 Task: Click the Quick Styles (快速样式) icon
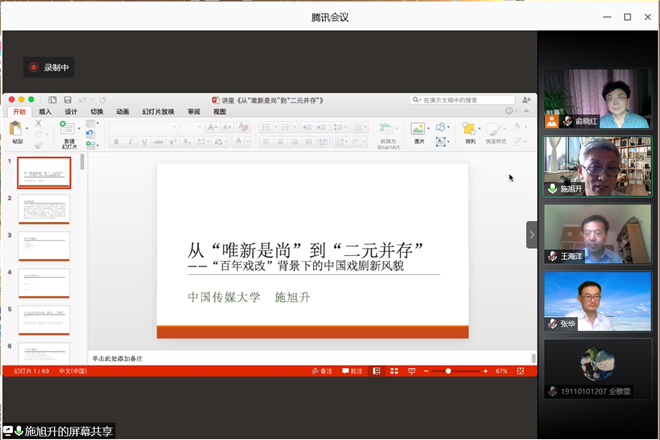pyautogui.click(x=495, y=130)
